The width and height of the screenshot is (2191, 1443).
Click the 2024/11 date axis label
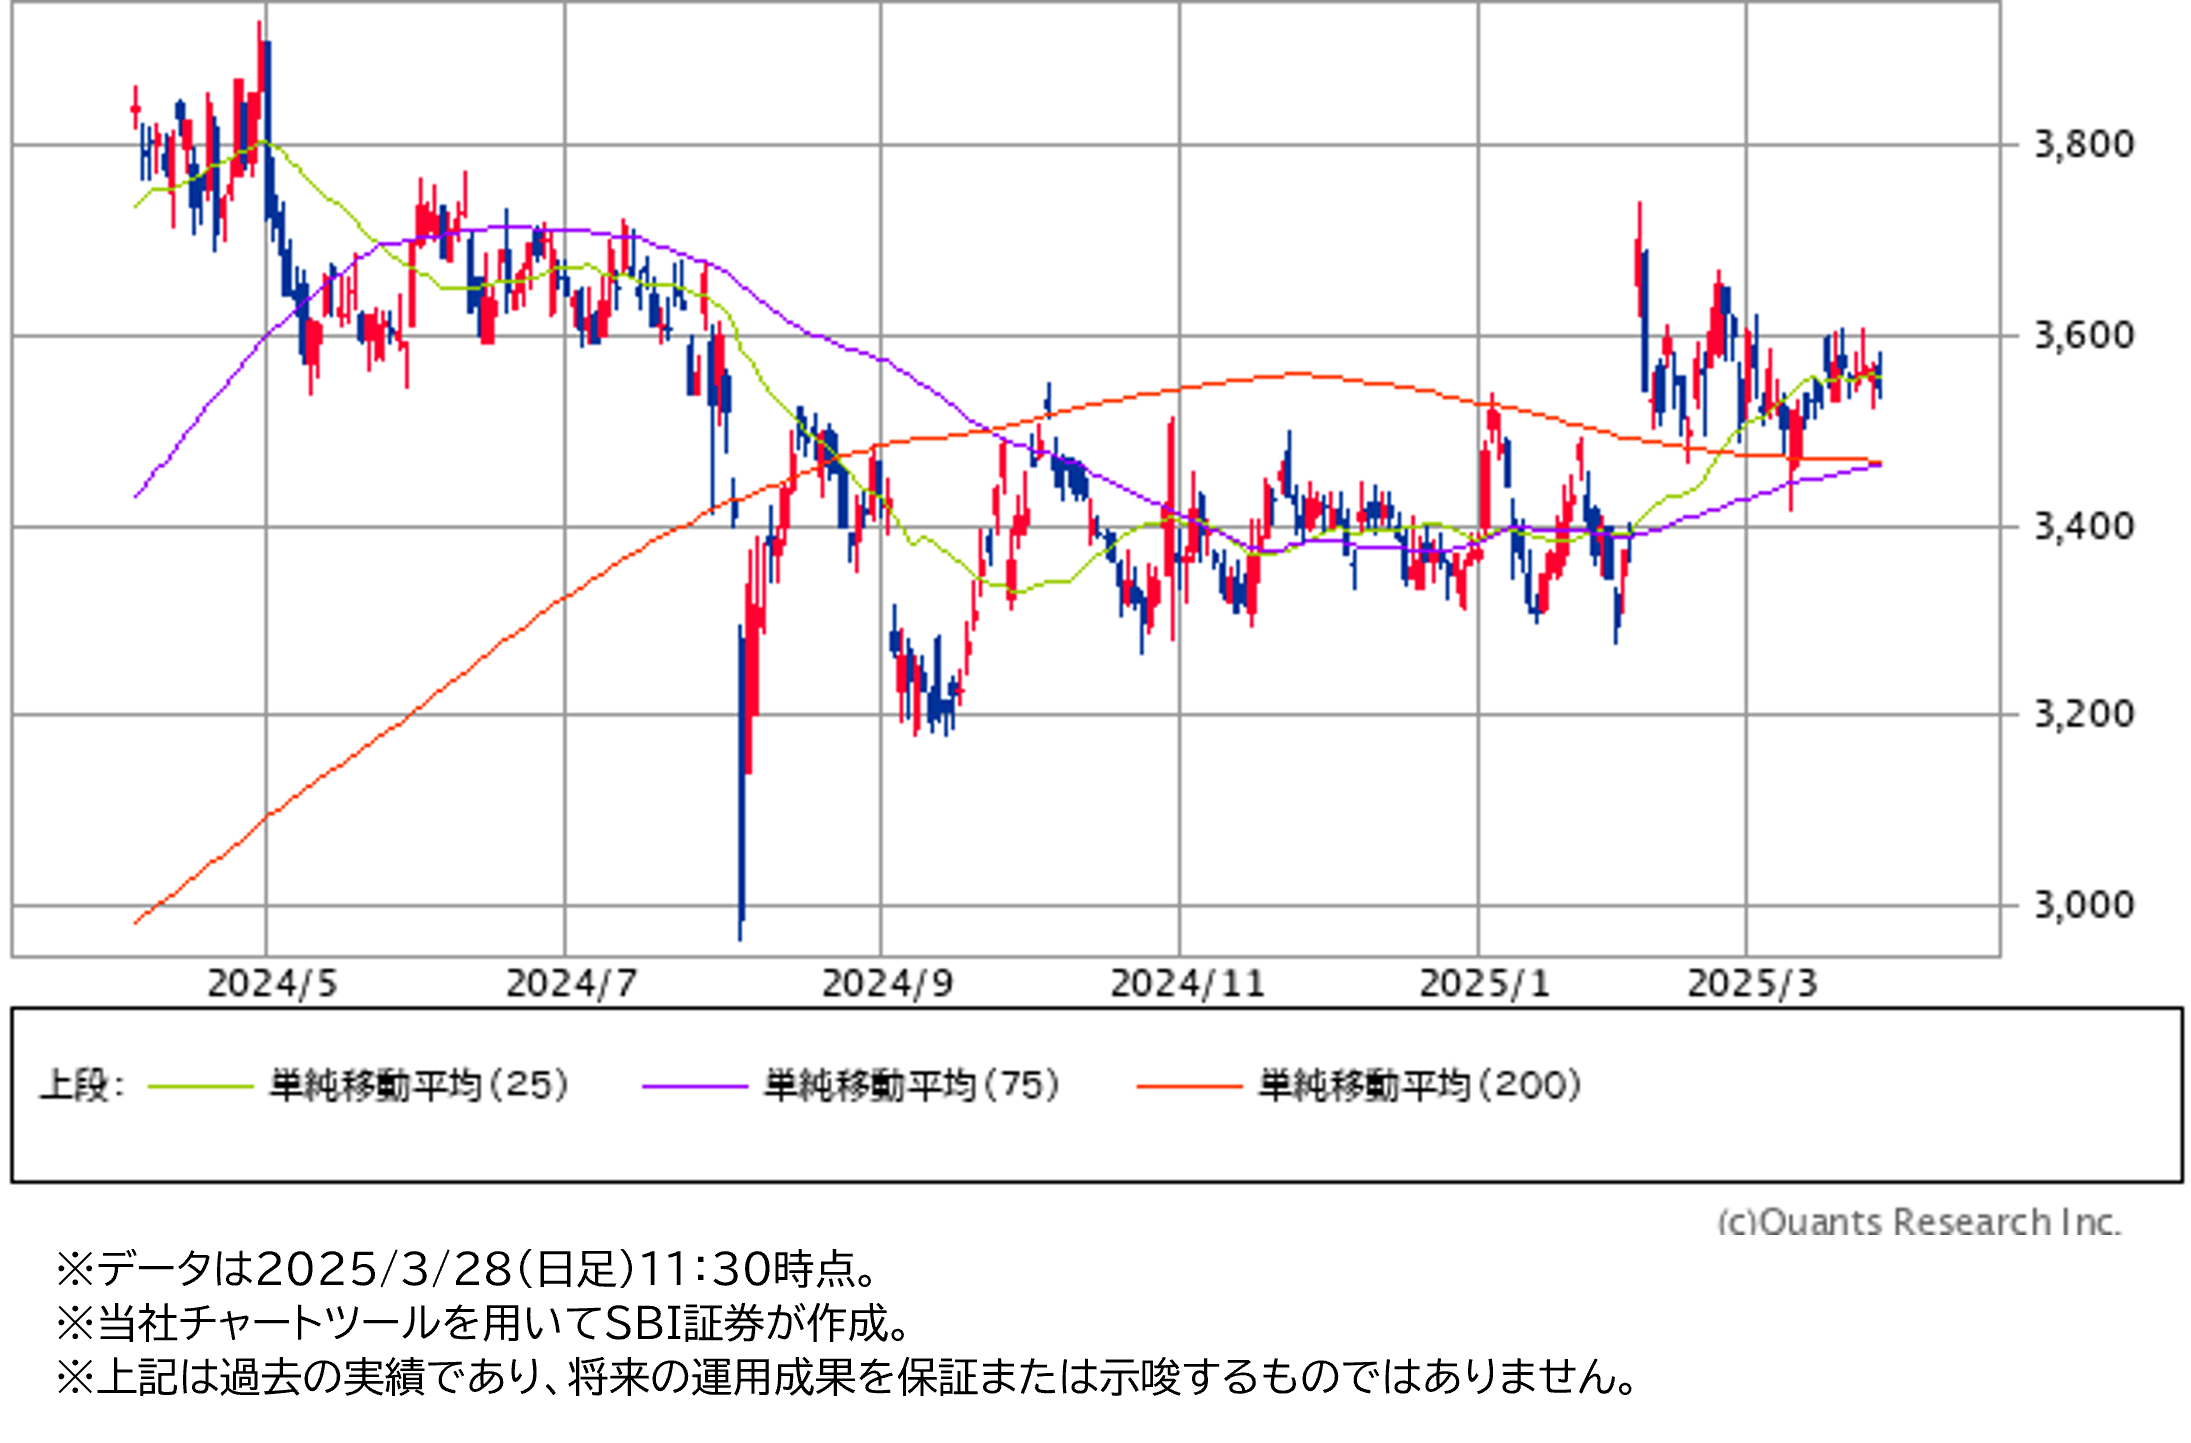click(1187, 984)
